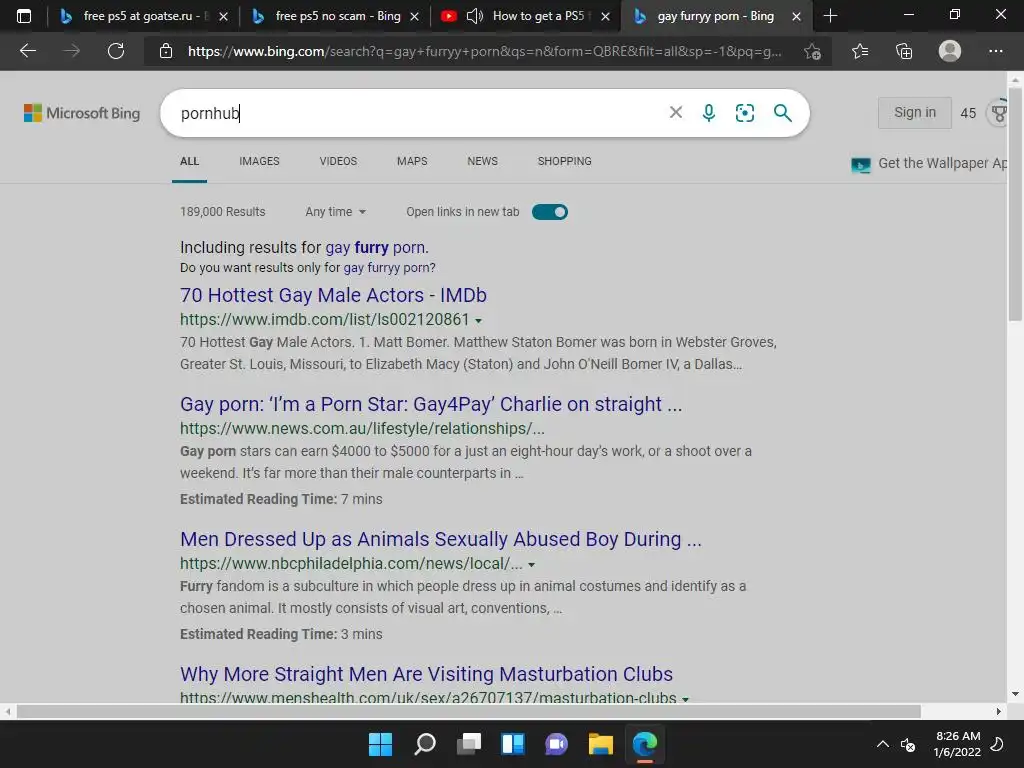Open Straight Men Masturbation Clubs result

coord(426,674)
